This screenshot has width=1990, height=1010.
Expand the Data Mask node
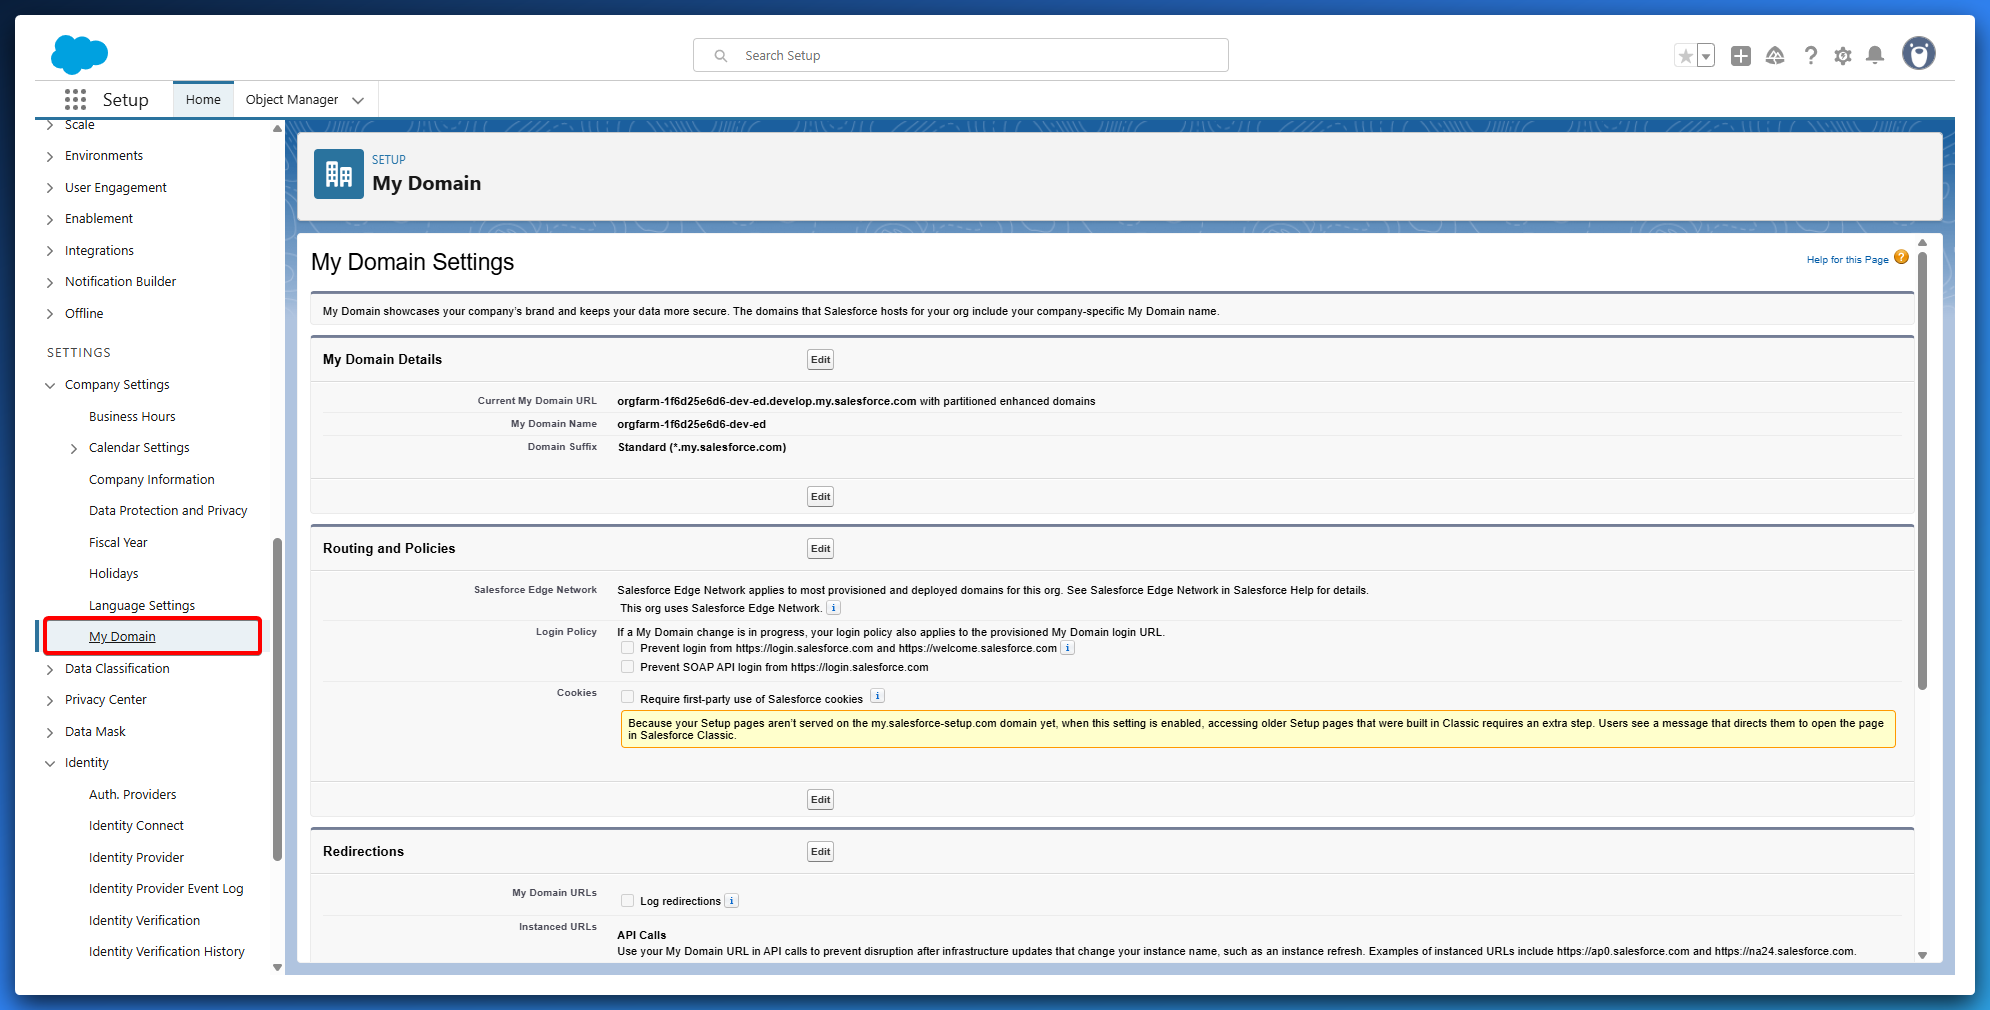pos(50,732)
